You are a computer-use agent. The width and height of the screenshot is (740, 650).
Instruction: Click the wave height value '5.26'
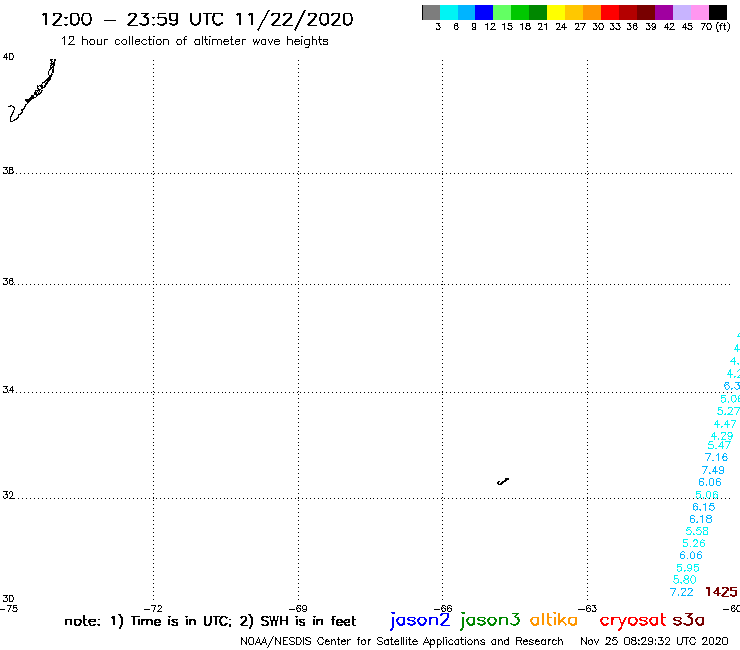point(694,543)
